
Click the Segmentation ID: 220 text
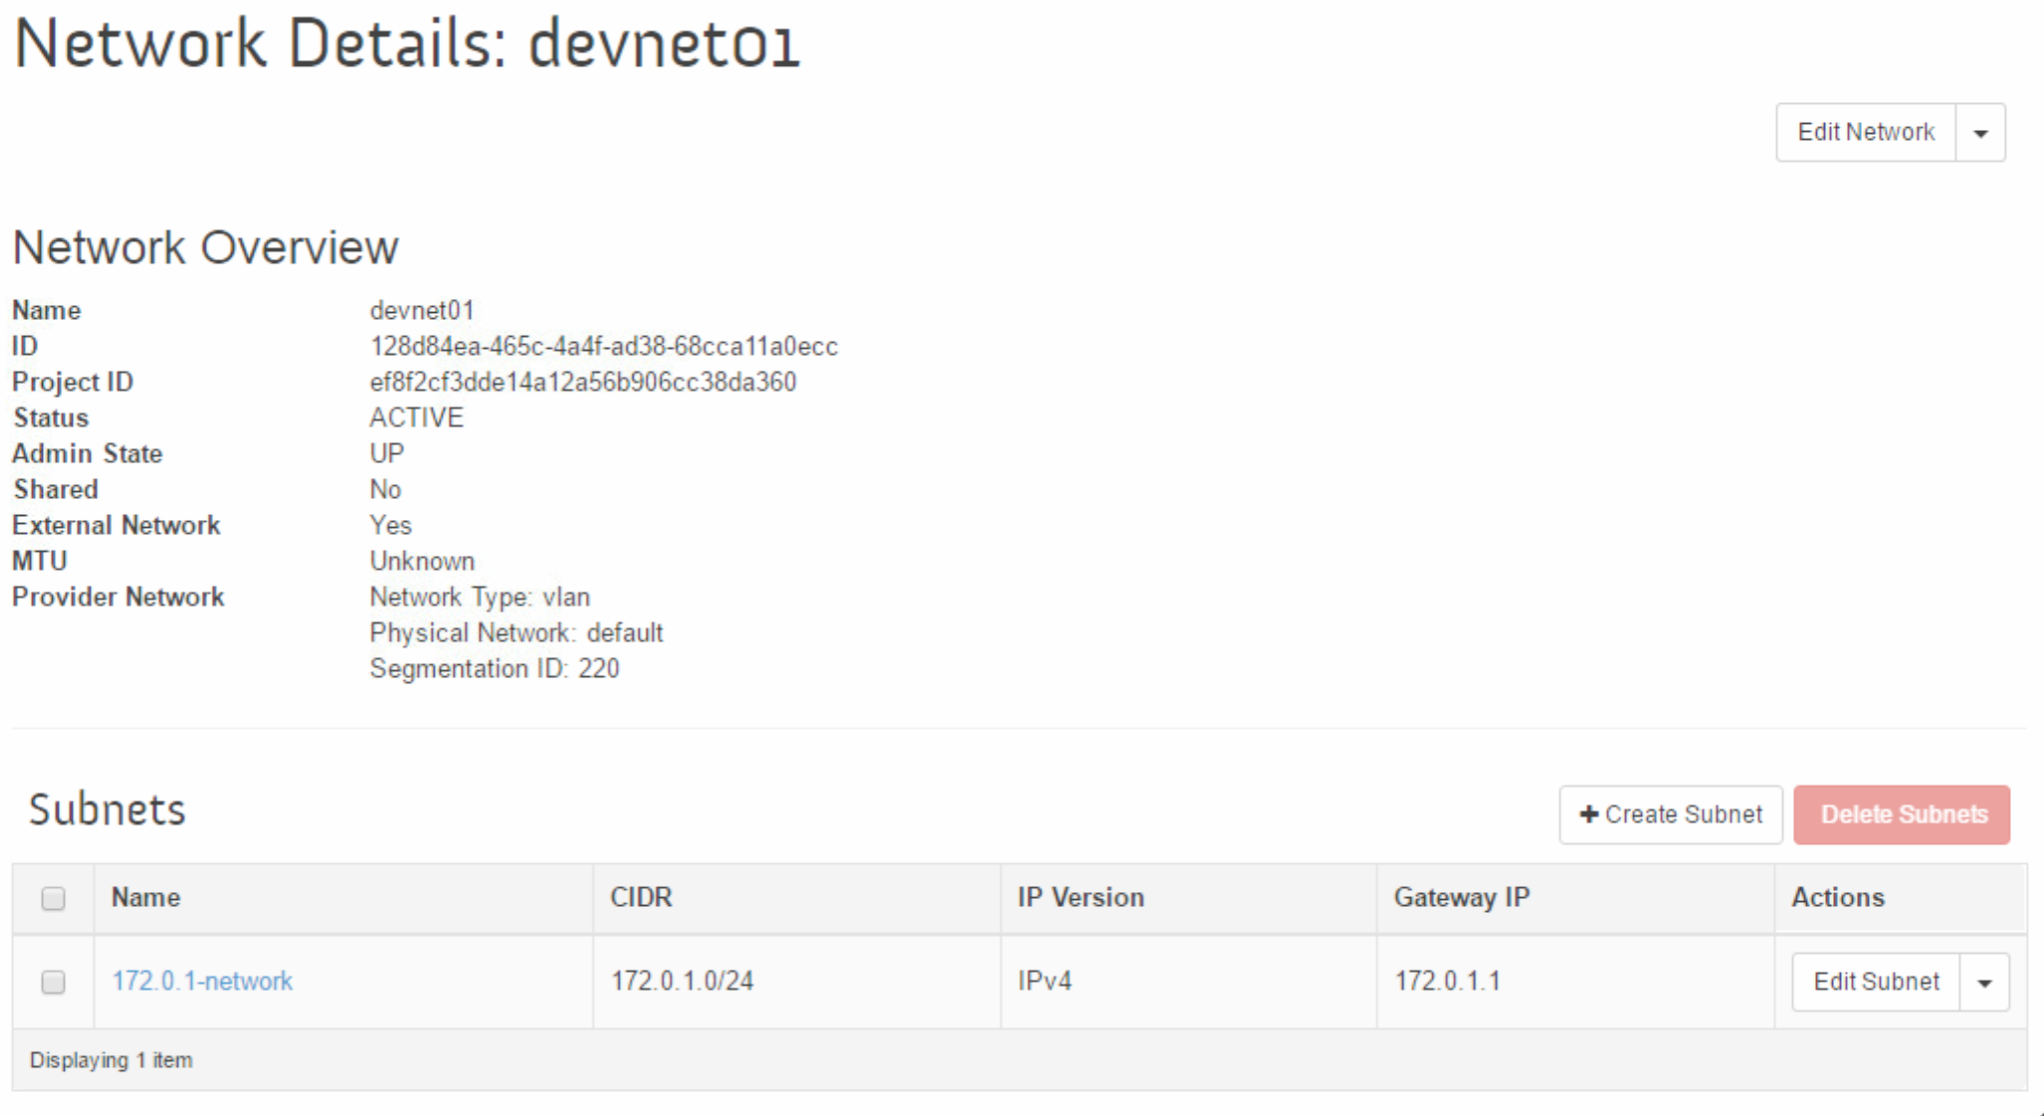pyautogui.click(x=495, y=669)
